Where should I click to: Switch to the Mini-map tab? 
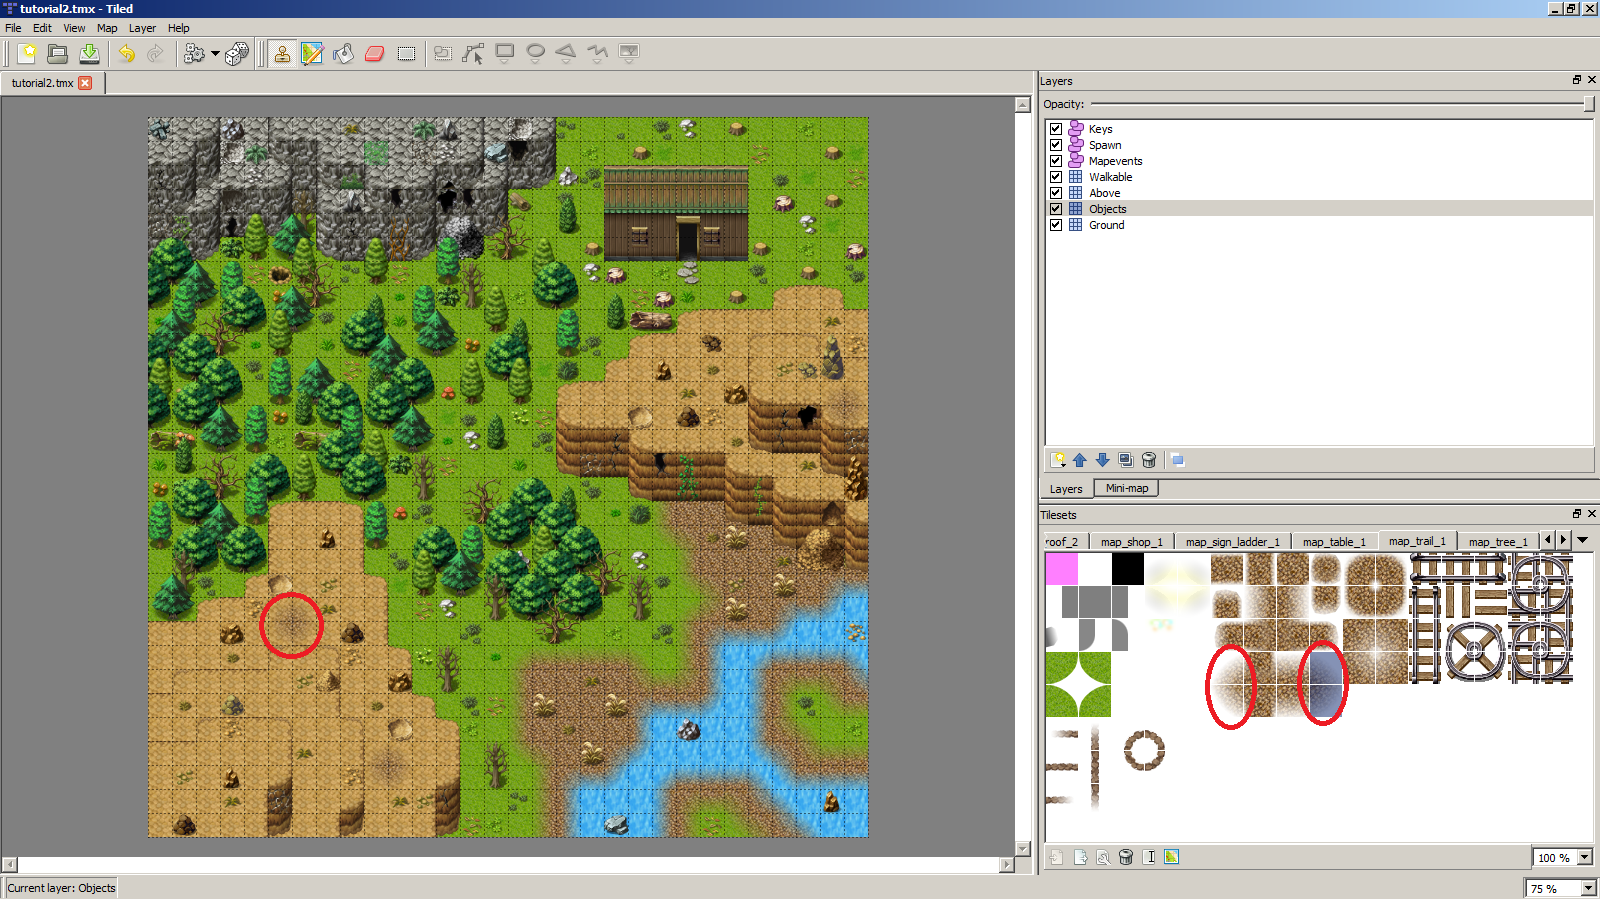(1127, 488)
